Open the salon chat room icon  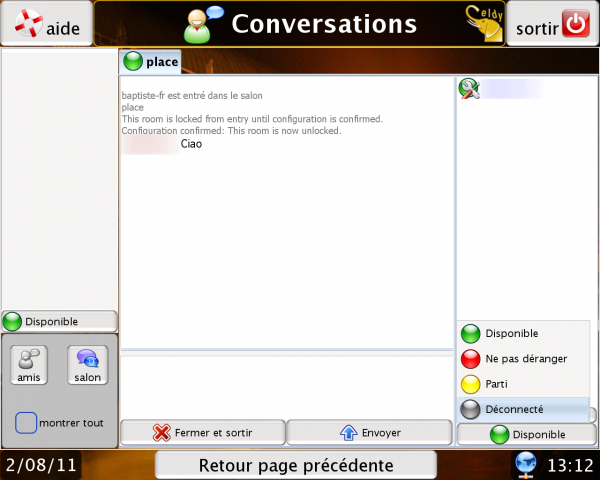pos(88,365)
